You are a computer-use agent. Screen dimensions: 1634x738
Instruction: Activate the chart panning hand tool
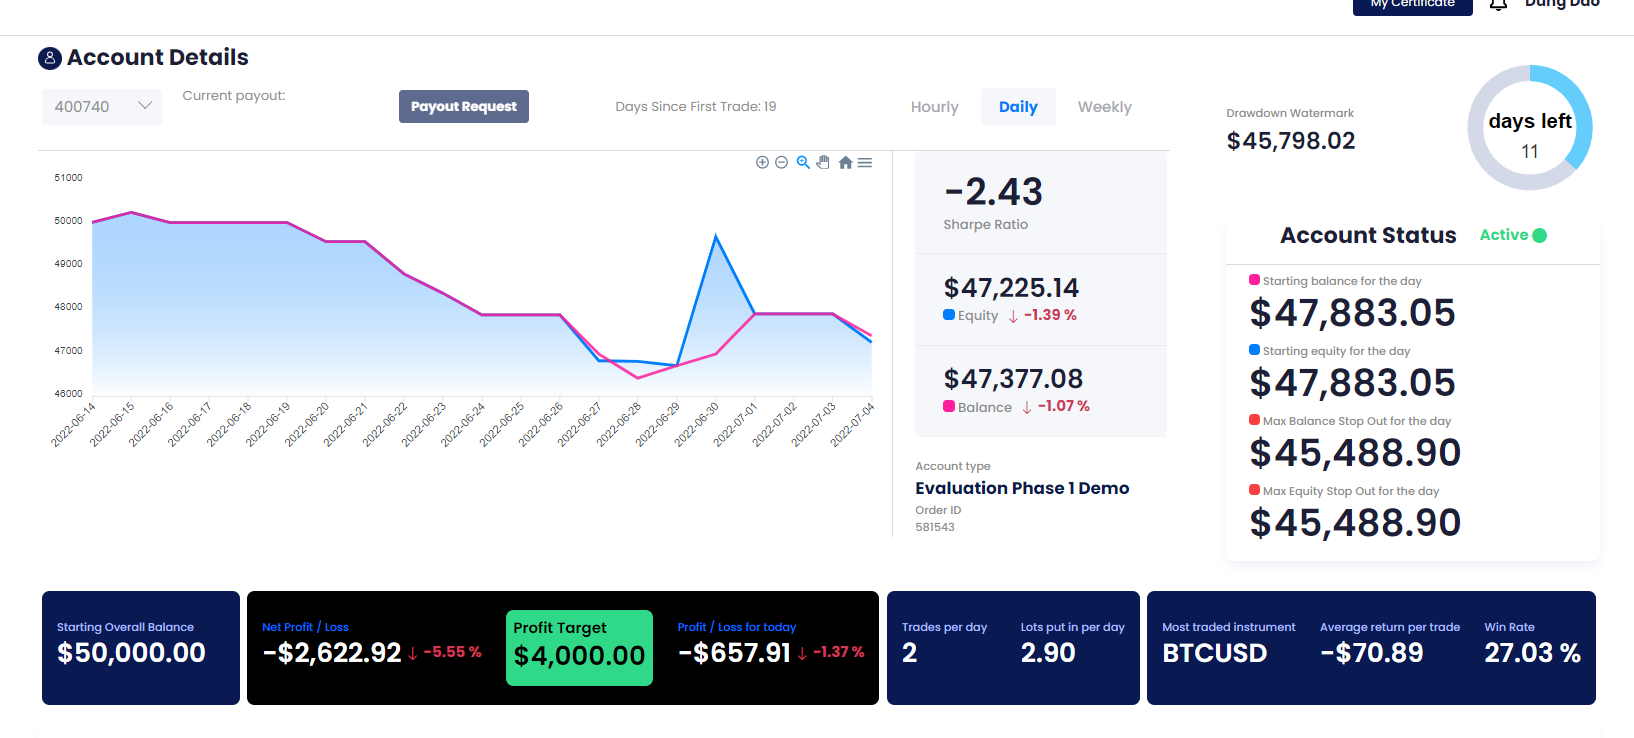click(823, 162)
